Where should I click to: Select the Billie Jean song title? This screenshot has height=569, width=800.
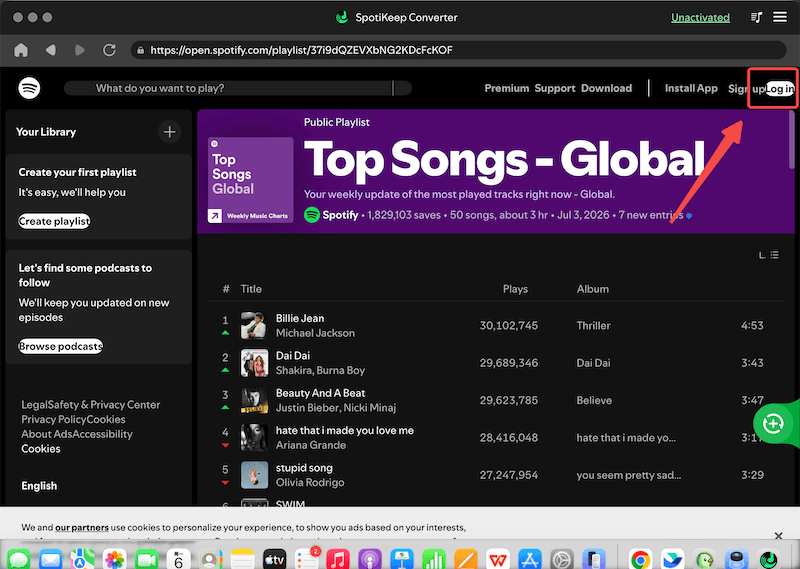(300, 318)
